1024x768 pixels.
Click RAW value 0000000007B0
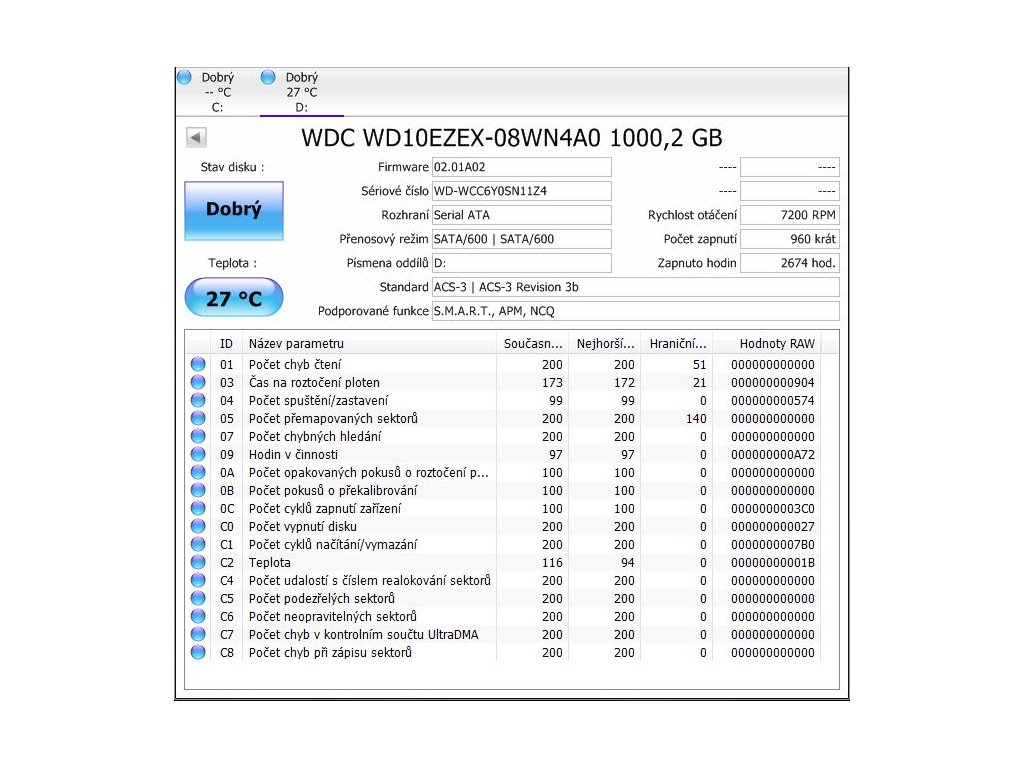773,544
